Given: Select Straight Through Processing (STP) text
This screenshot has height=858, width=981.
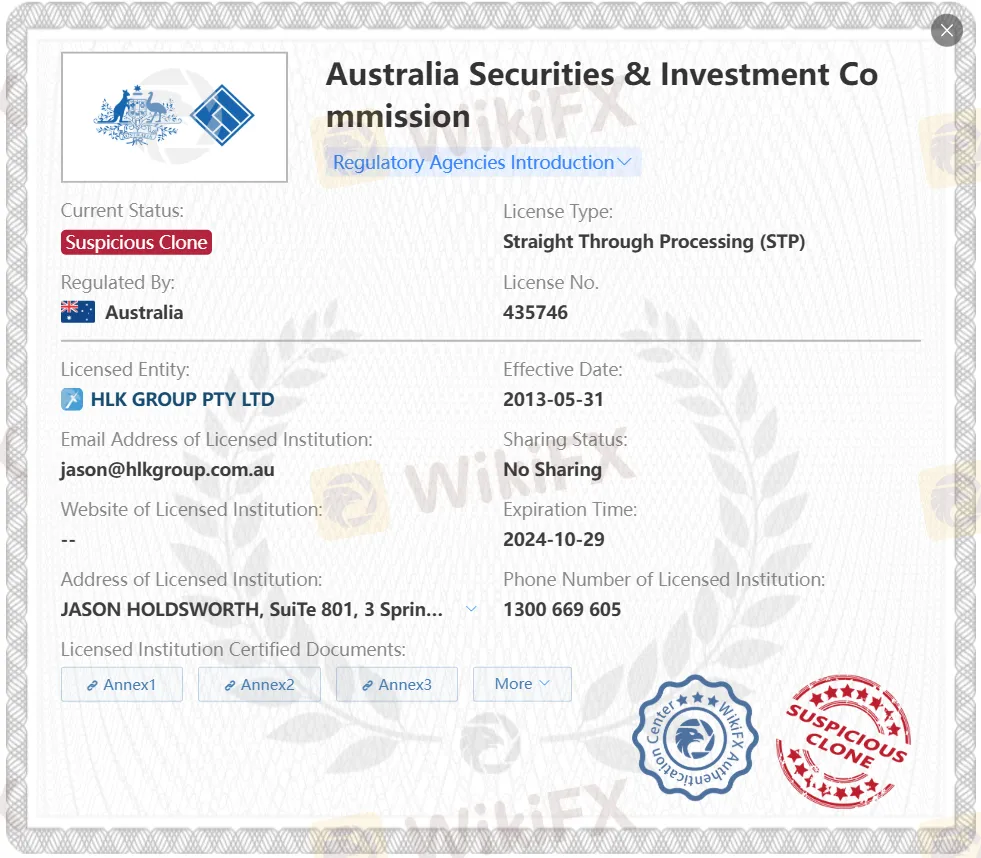Looking at the screenshot, I should [x=654, y=242].
